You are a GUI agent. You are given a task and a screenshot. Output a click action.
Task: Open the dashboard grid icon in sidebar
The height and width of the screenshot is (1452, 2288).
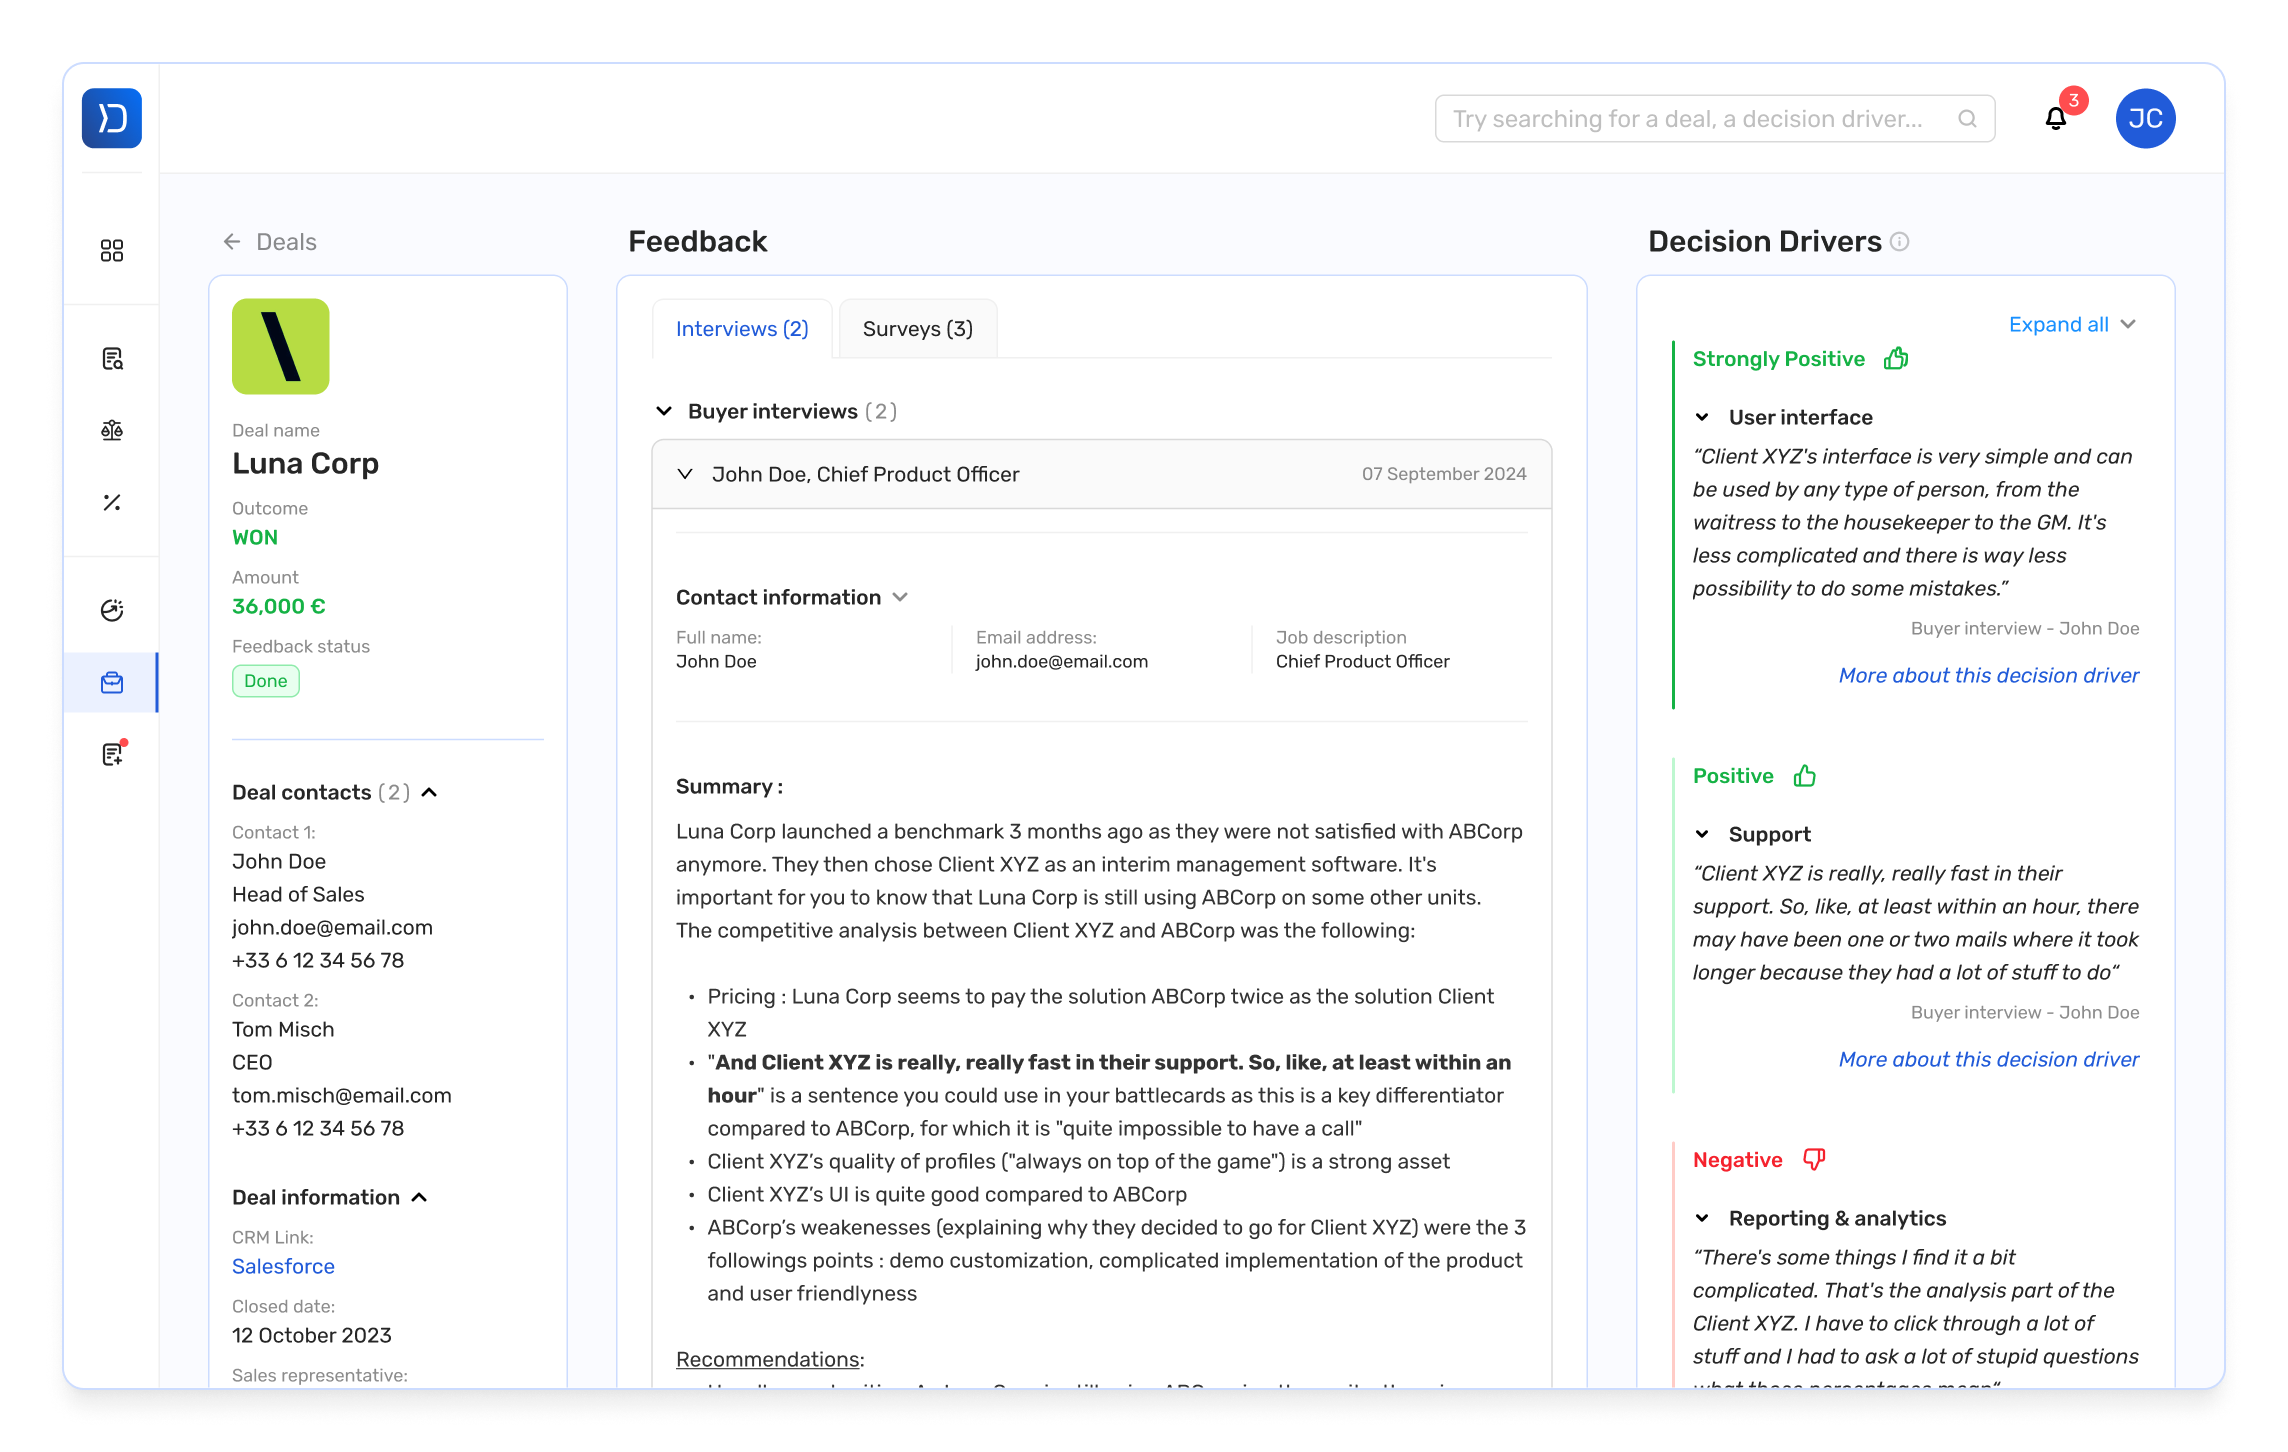pyautogui.click(x=112, y=250)
